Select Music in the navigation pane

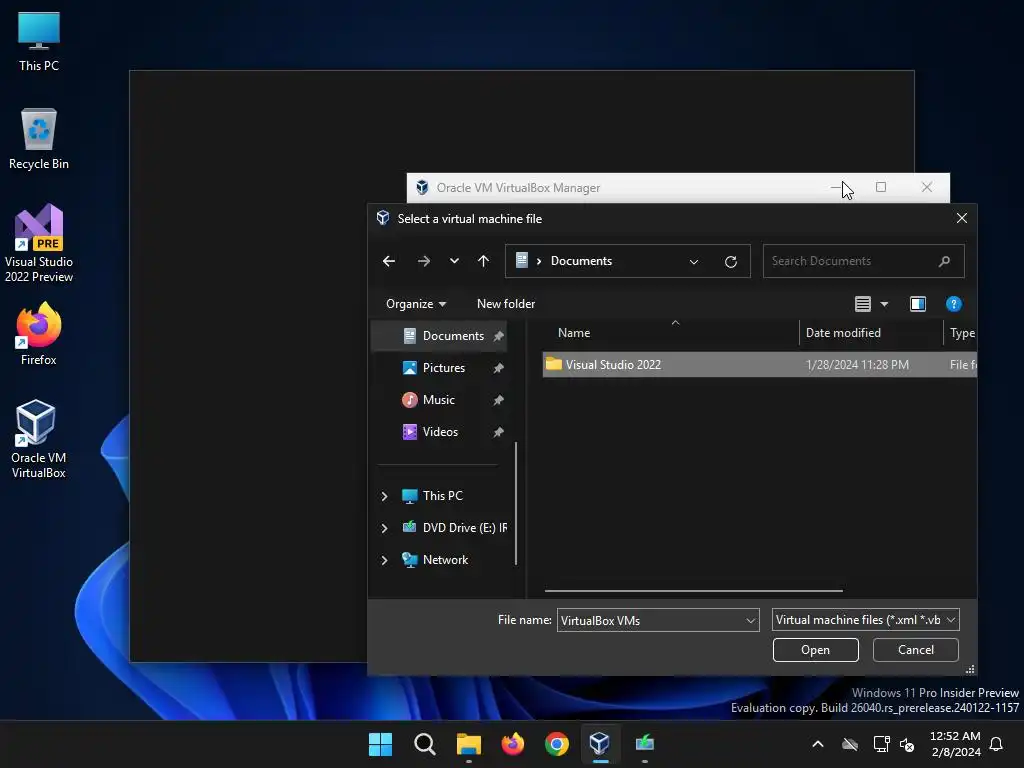pyautogui.click(x=438, y=400)
